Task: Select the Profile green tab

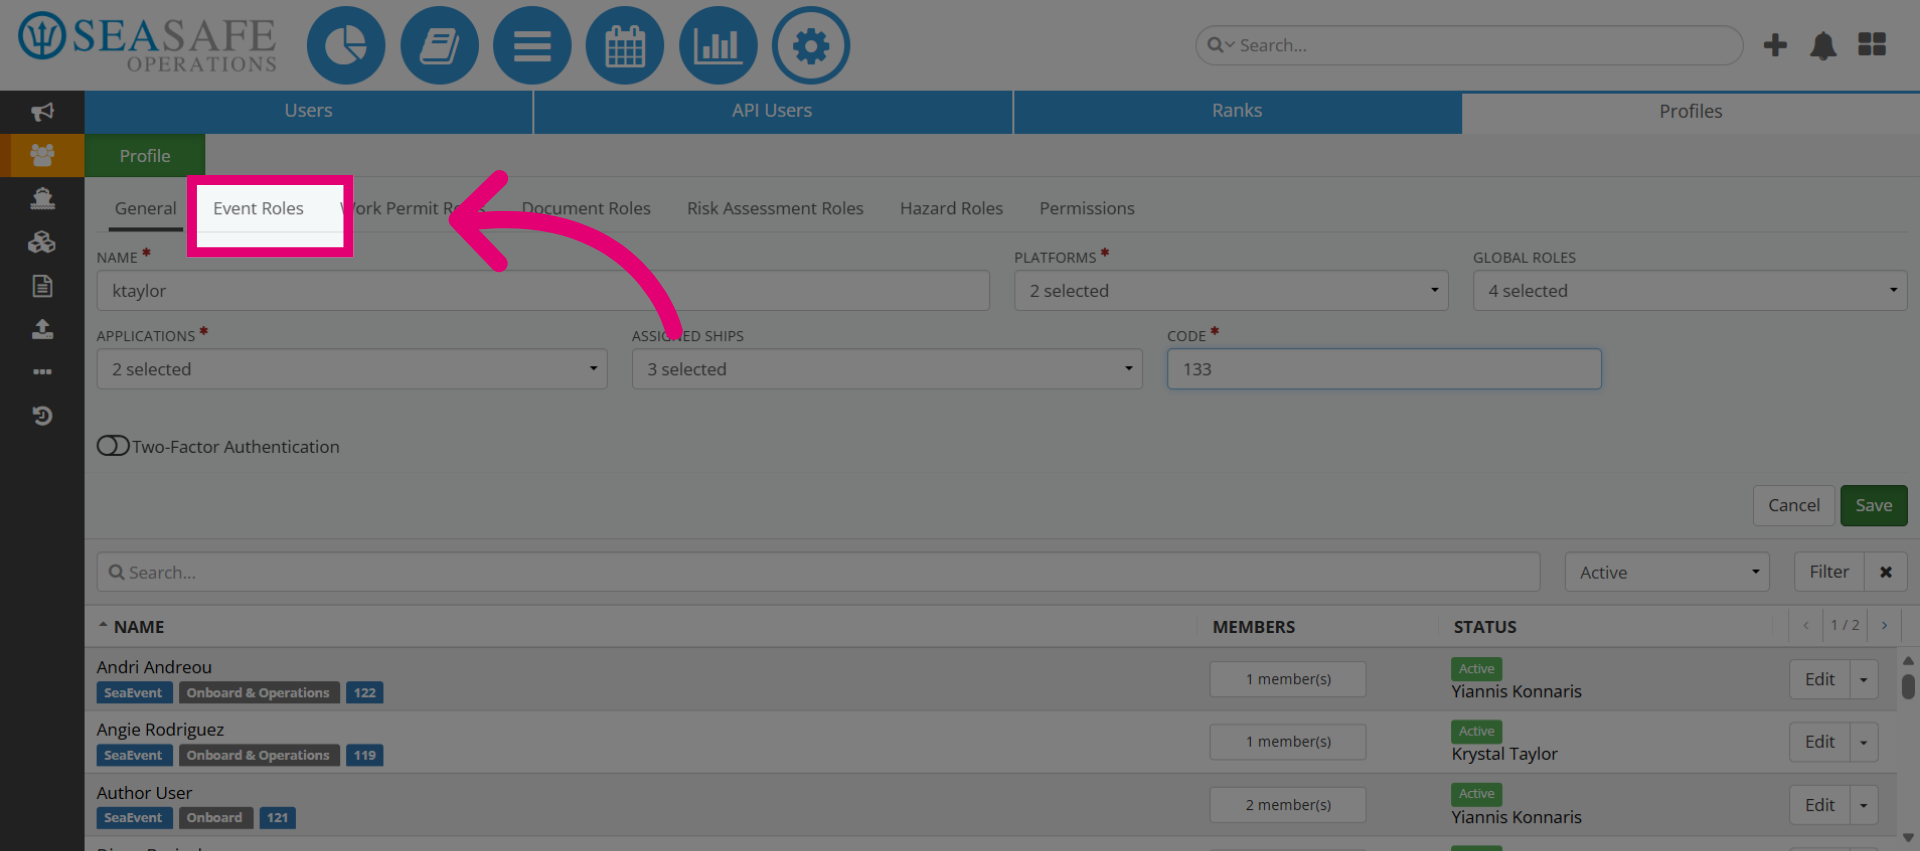Action: tap(145, 156)
